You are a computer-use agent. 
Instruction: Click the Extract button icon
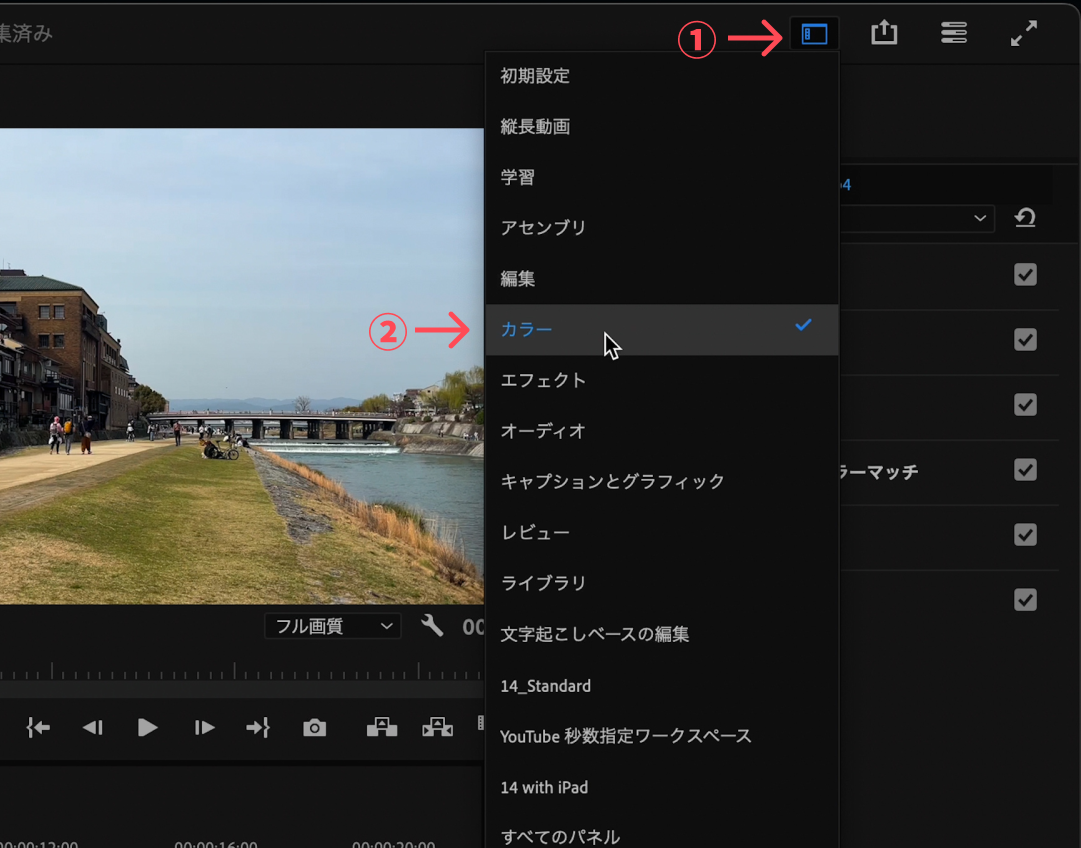437,727
